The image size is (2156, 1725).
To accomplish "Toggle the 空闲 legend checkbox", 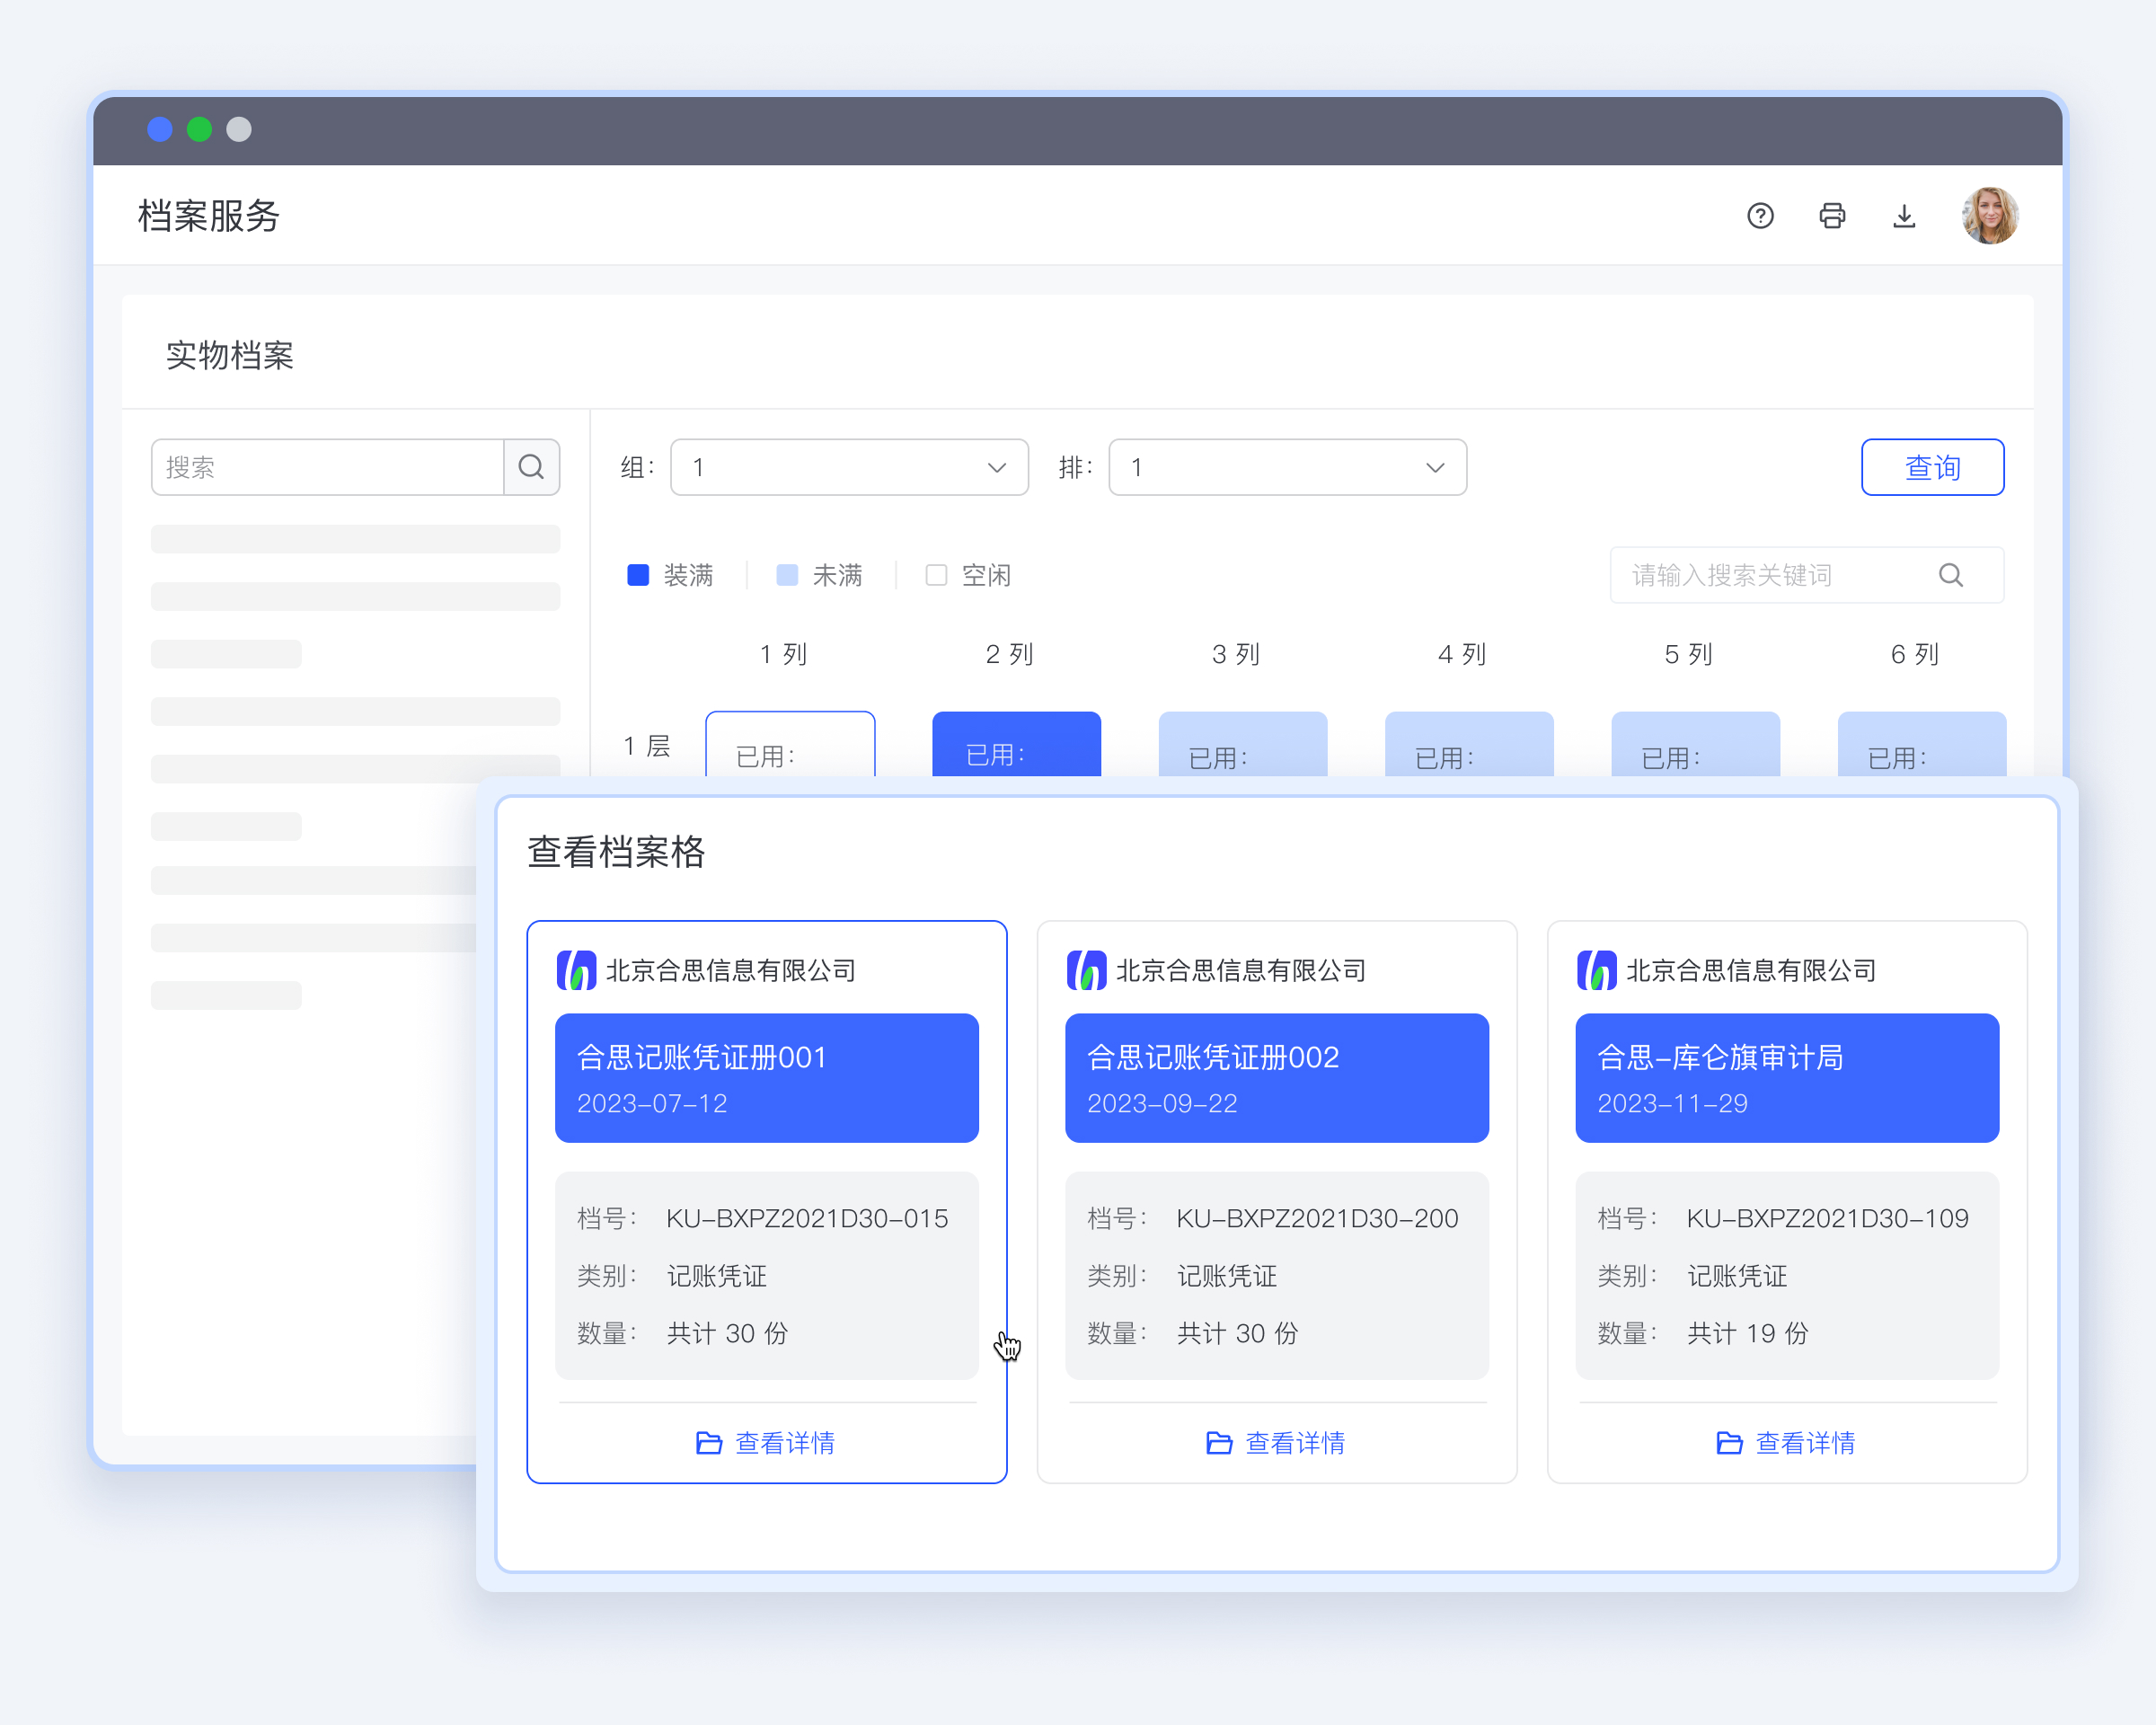I will coord(936,575).
